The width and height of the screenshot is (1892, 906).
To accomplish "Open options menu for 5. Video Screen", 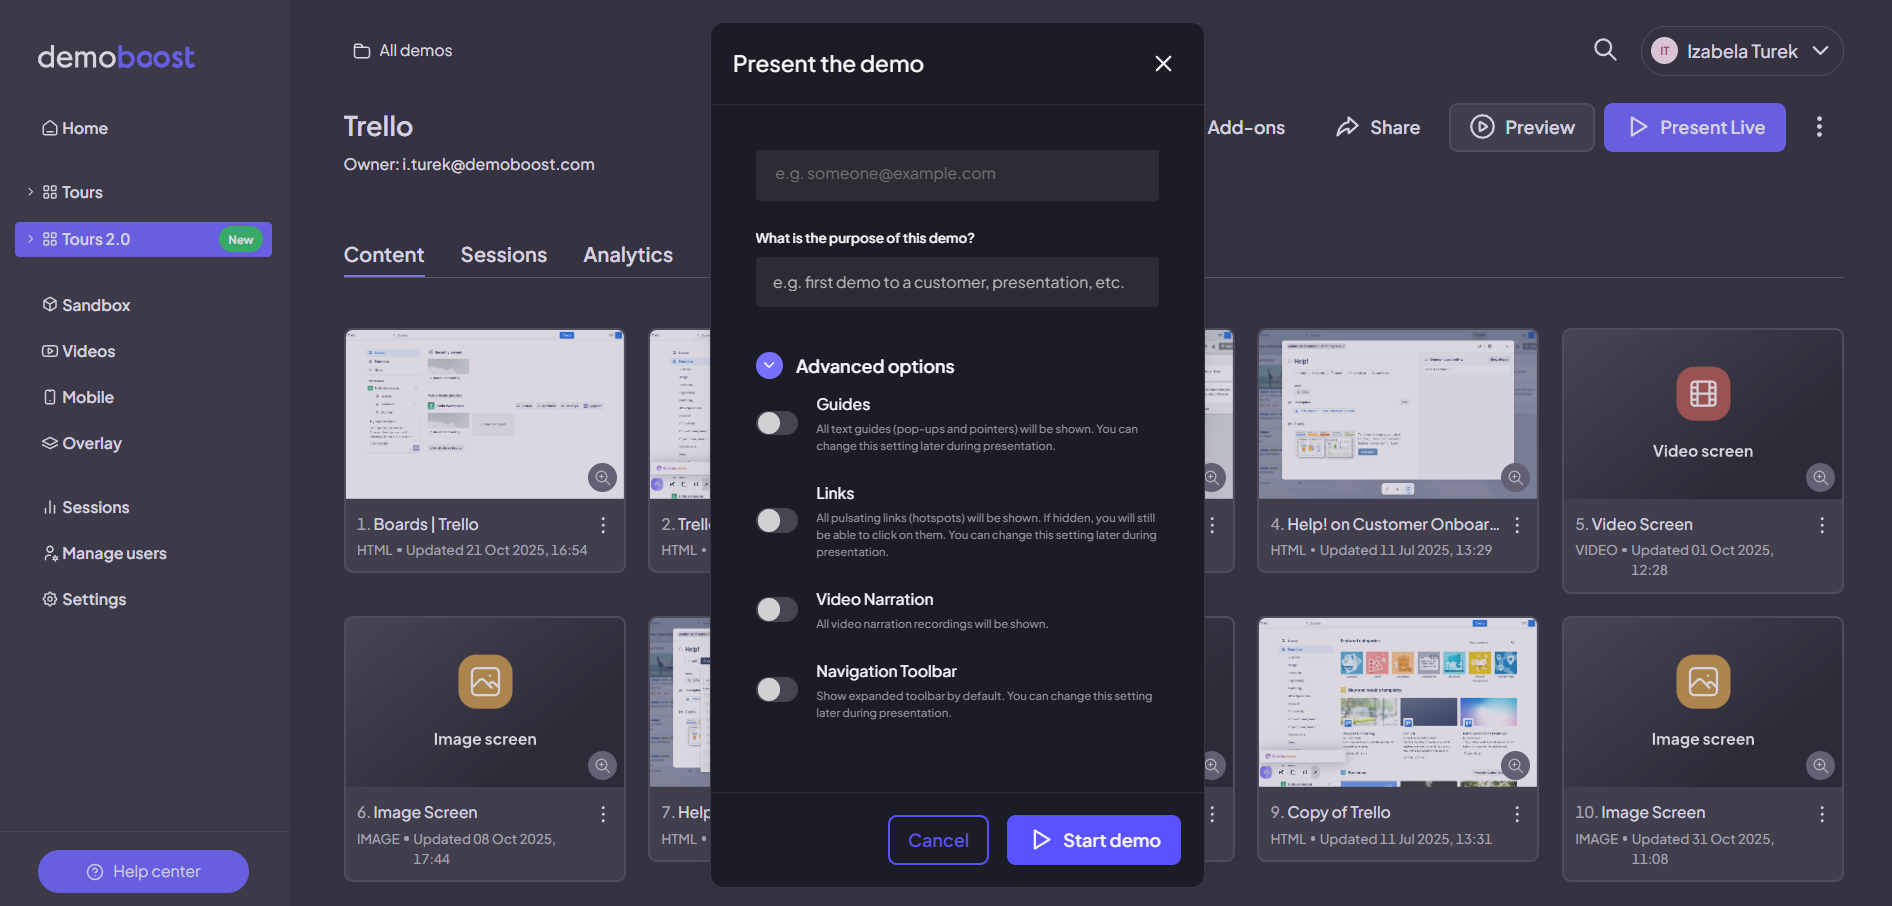I will [x=1822, y=525].
